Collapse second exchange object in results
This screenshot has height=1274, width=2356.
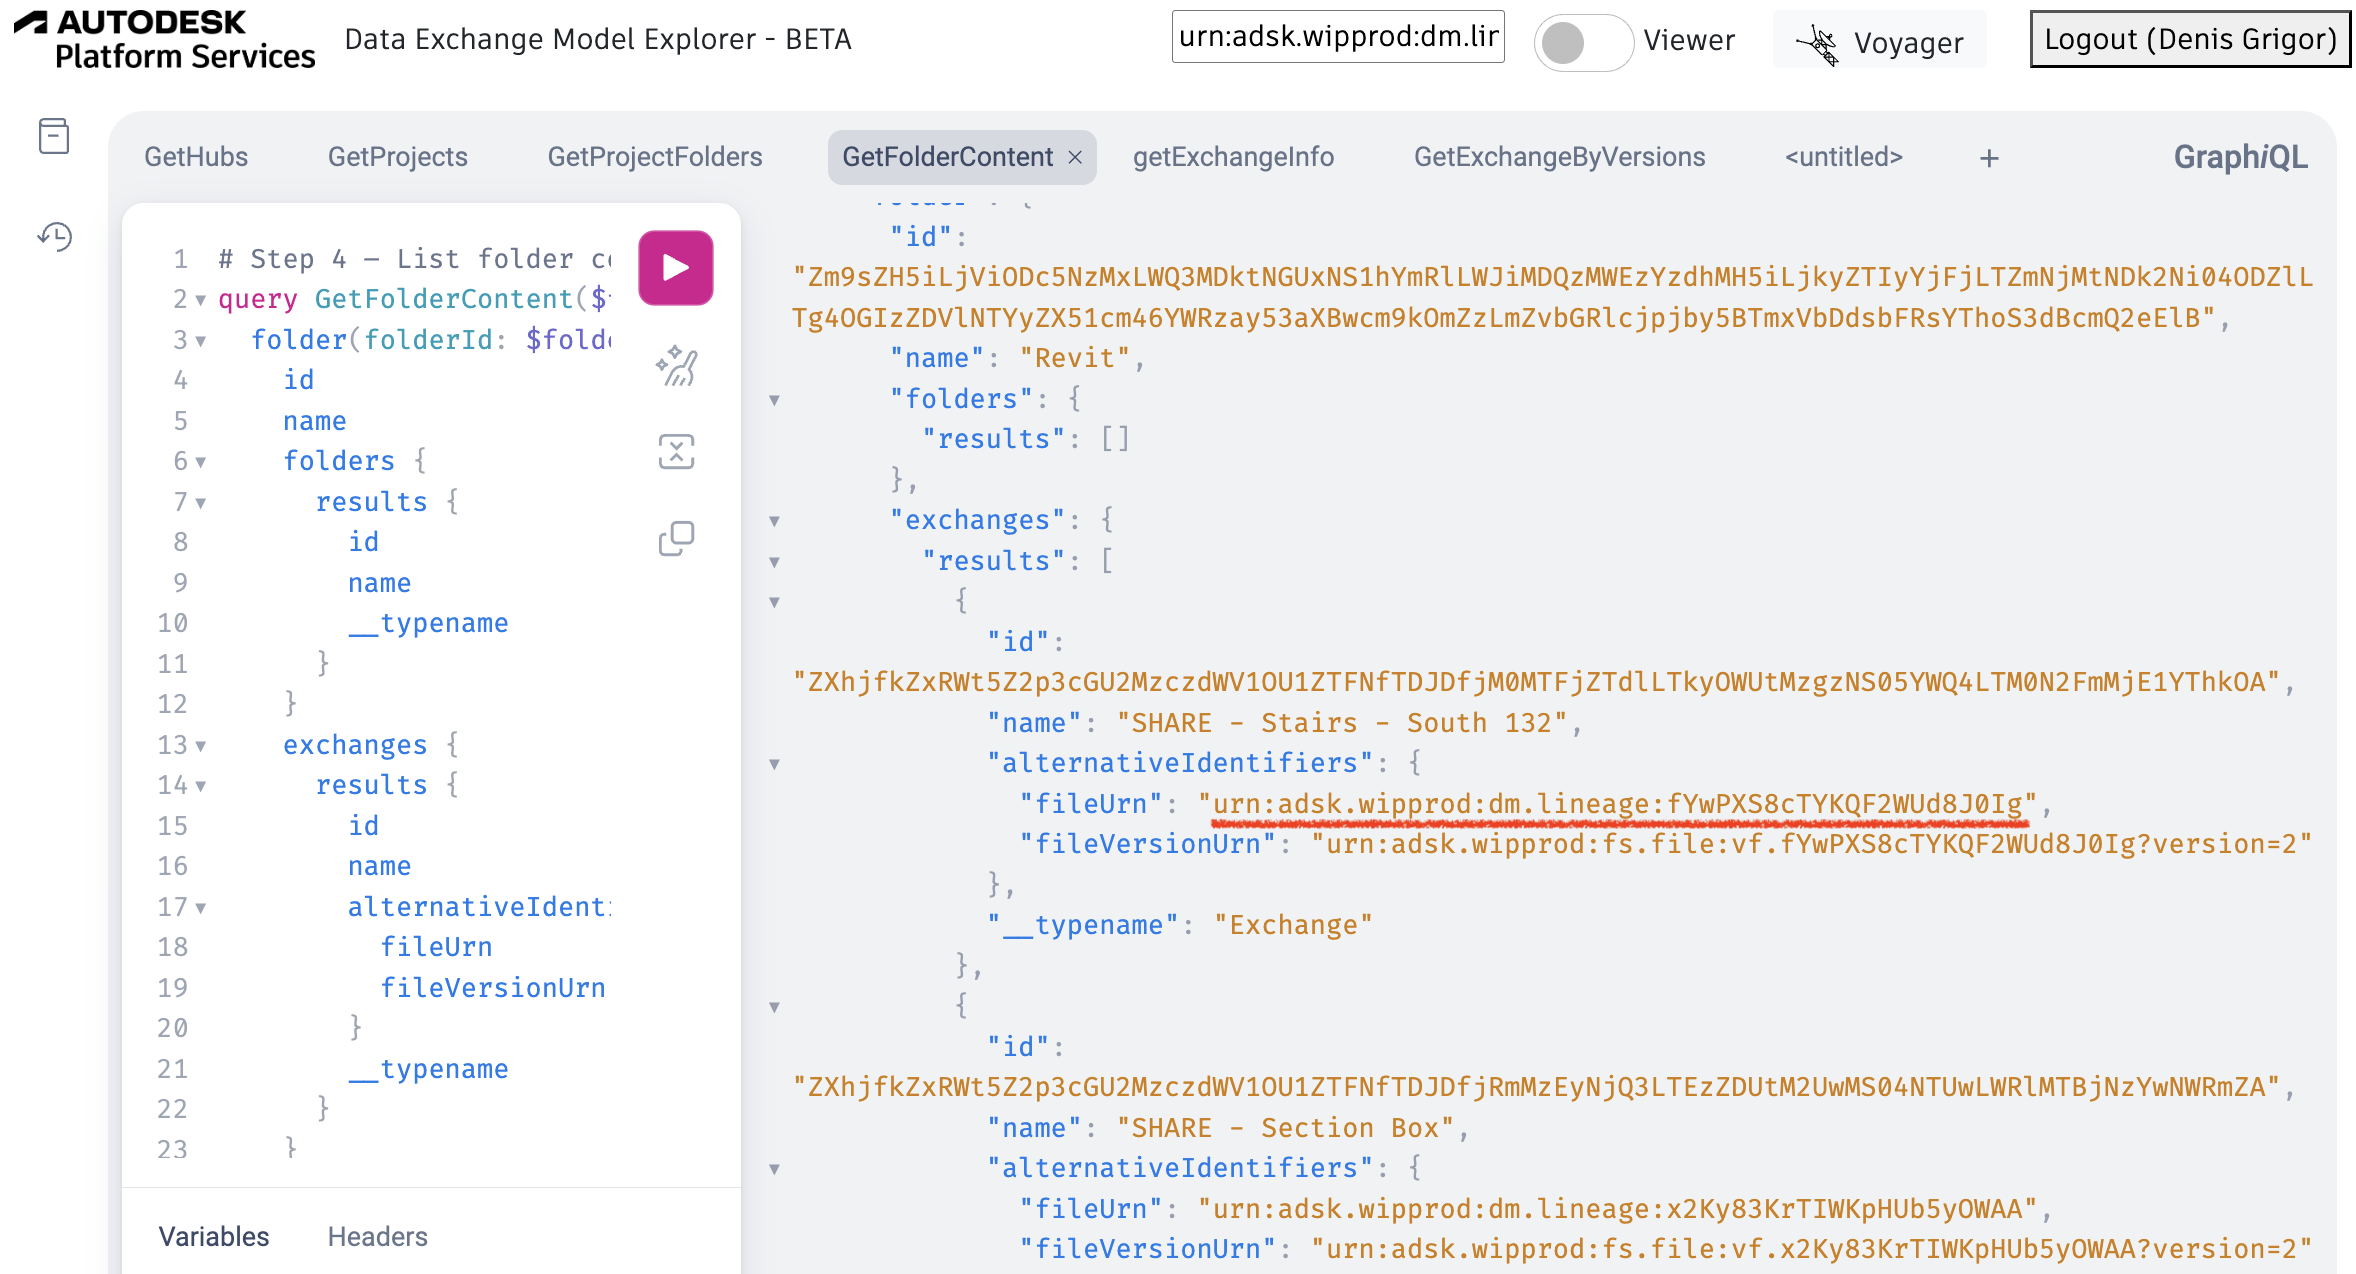774,1007
